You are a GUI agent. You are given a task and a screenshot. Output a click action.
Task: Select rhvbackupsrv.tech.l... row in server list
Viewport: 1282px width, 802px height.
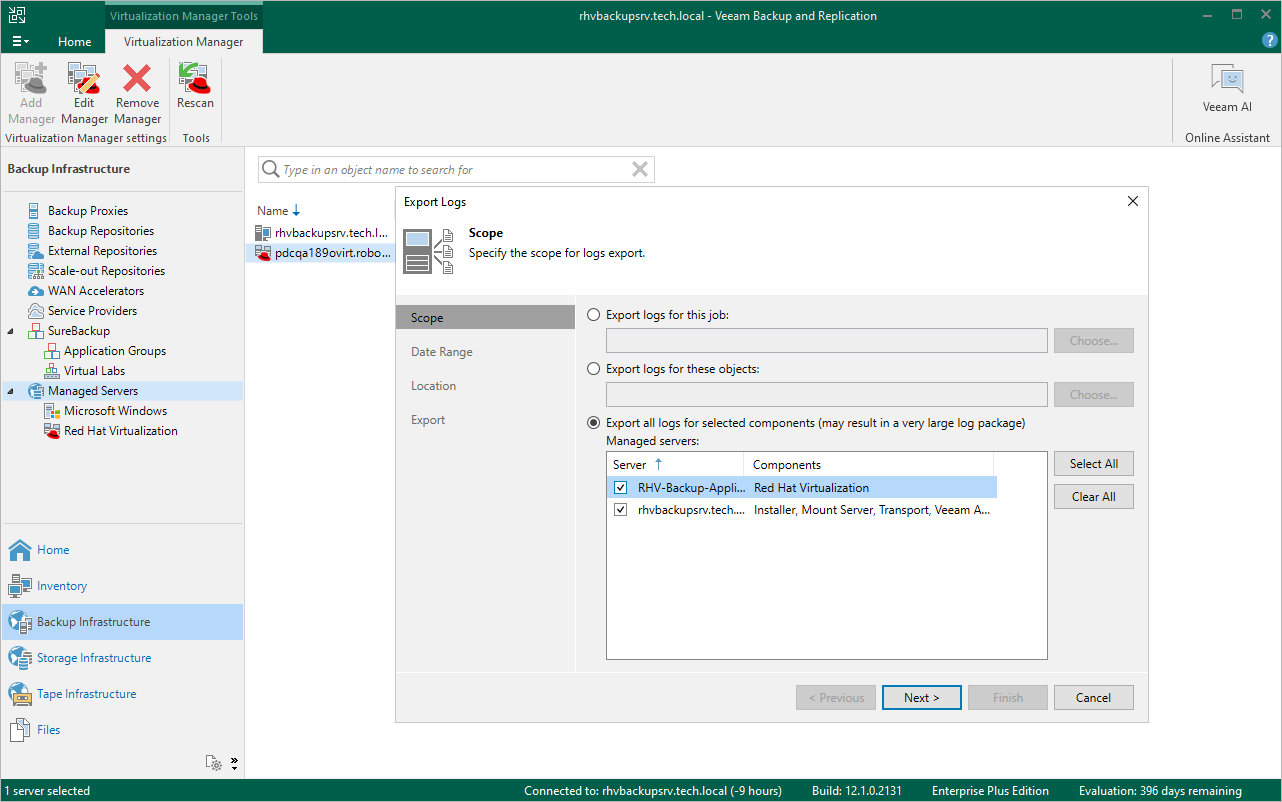(x=322, y=233)
